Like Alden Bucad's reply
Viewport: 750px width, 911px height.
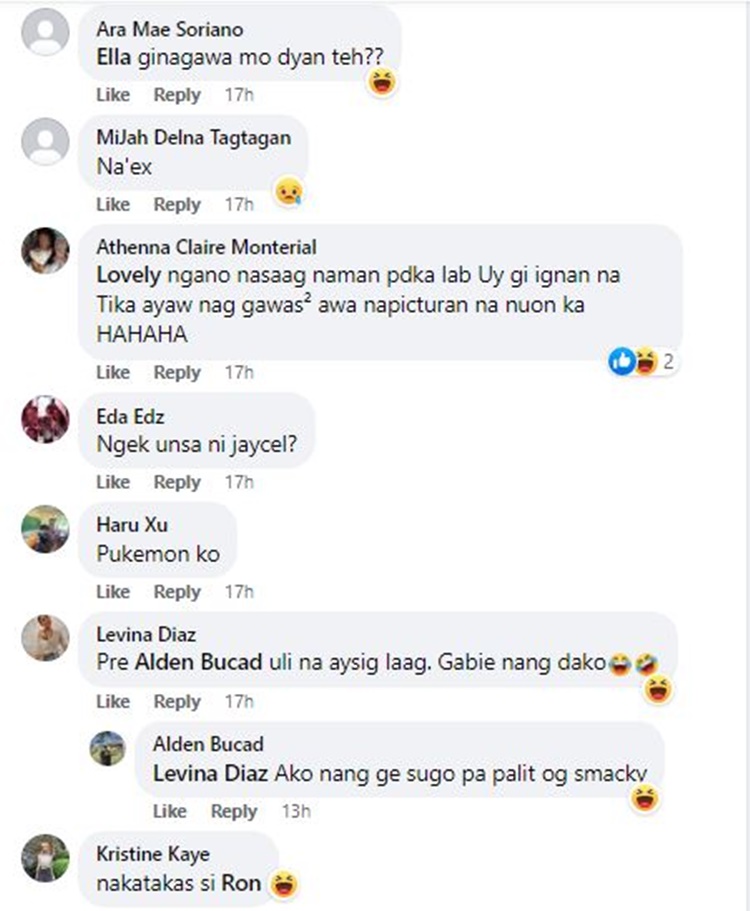(170, 811)
